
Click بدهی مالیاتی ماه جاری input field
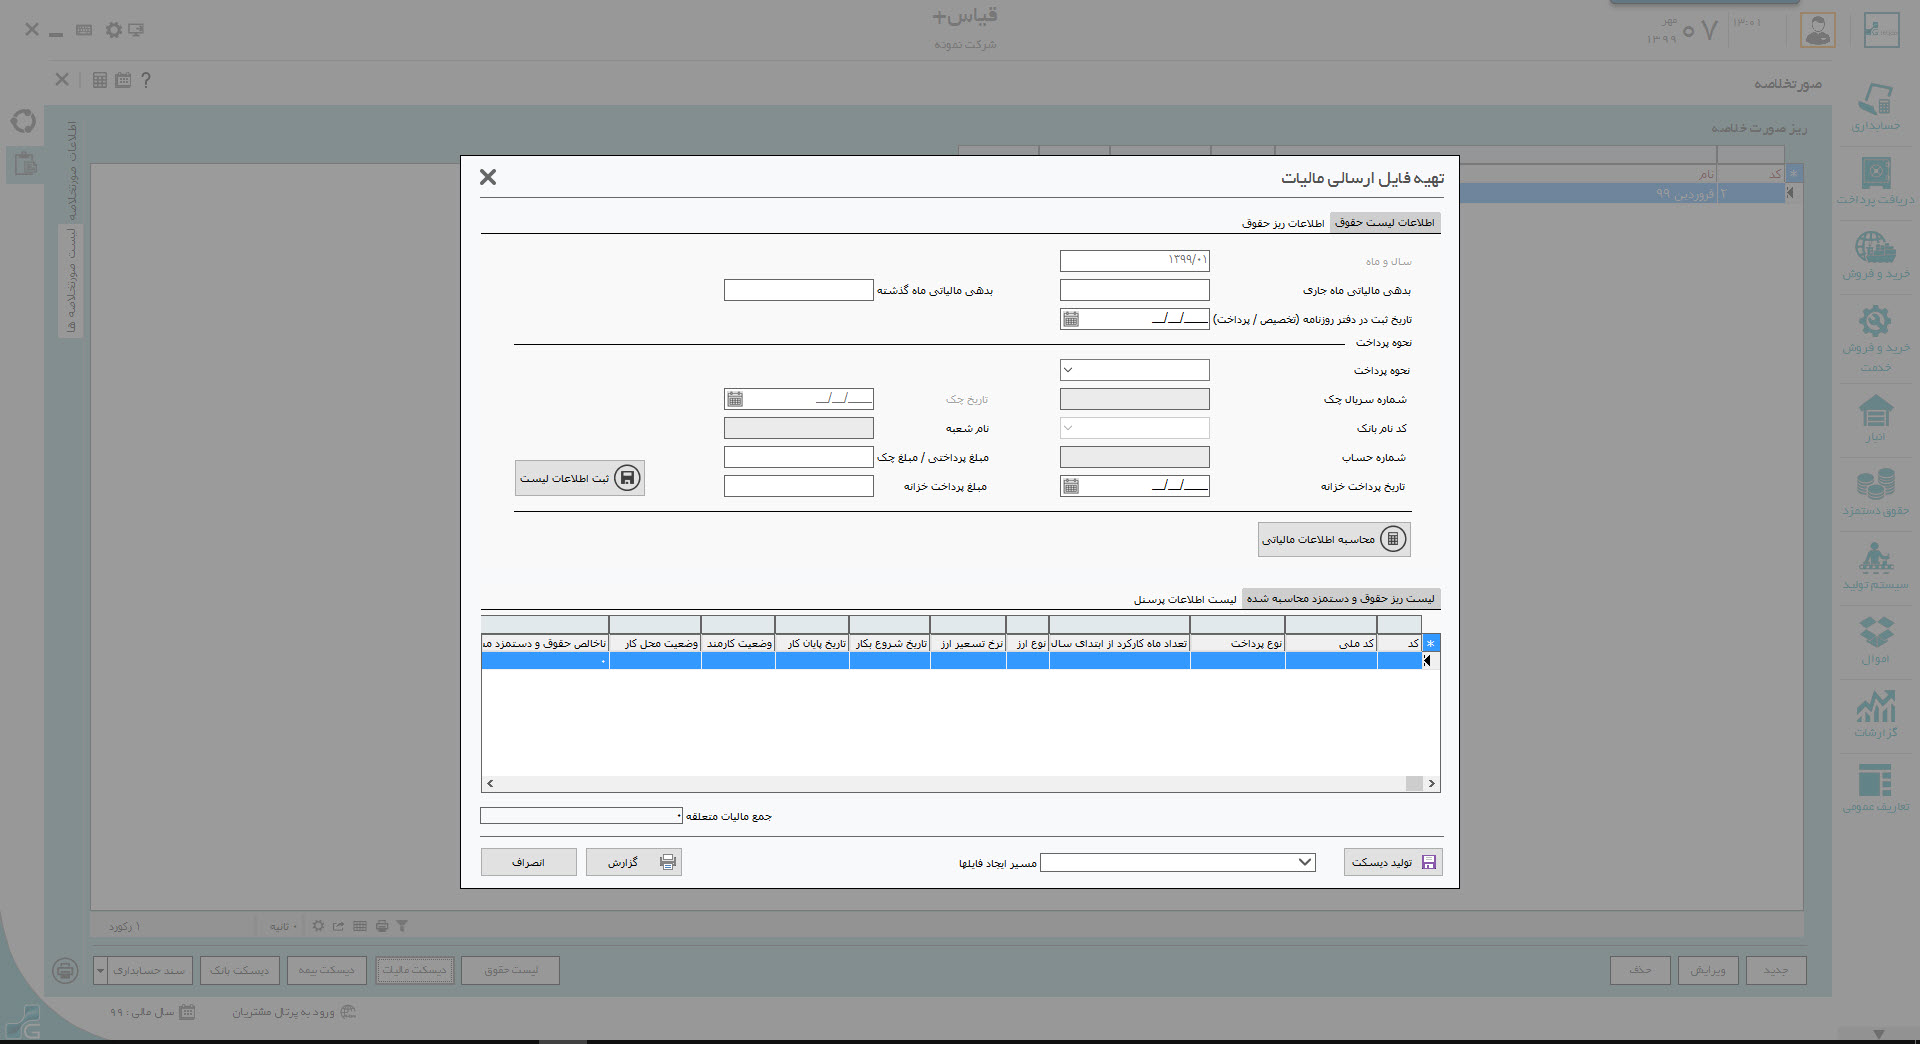tap(1135, 290)
